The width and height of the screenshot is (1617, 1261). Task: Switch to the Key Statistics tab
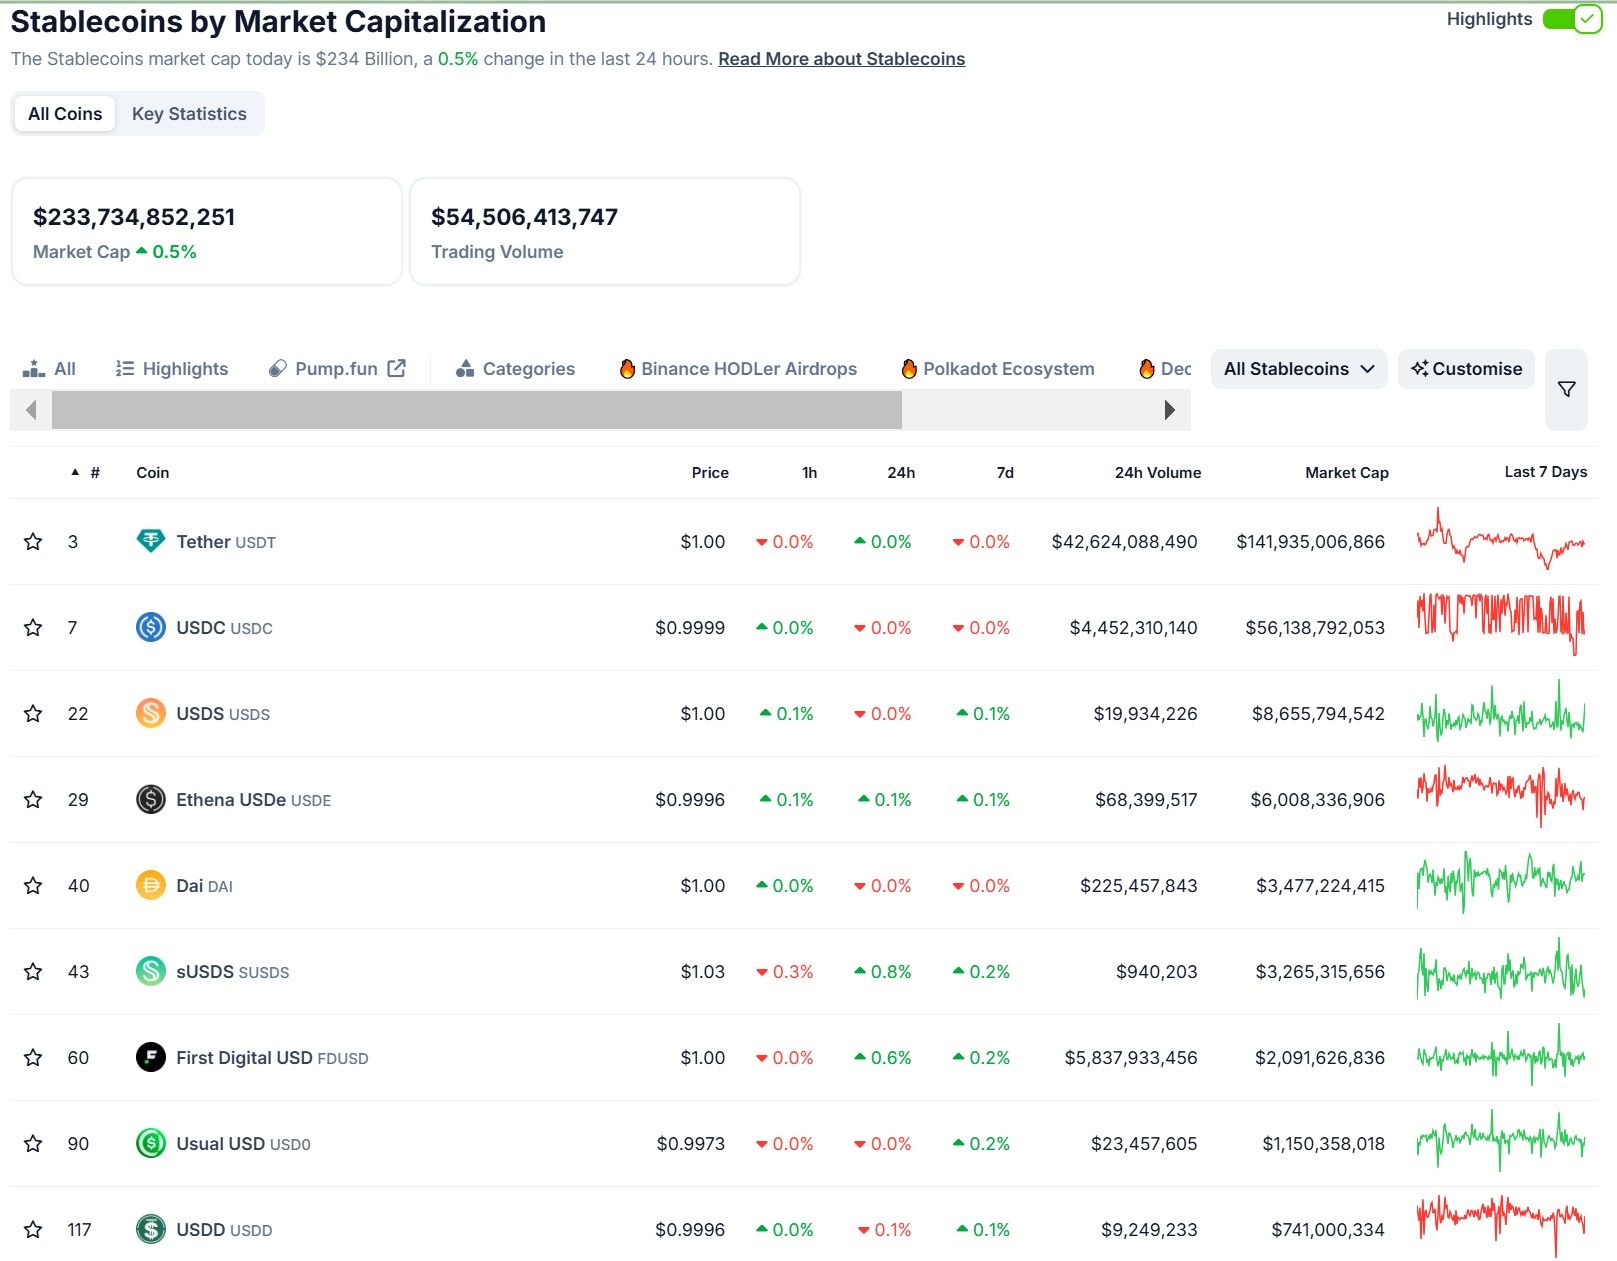[x=189, y=114]
